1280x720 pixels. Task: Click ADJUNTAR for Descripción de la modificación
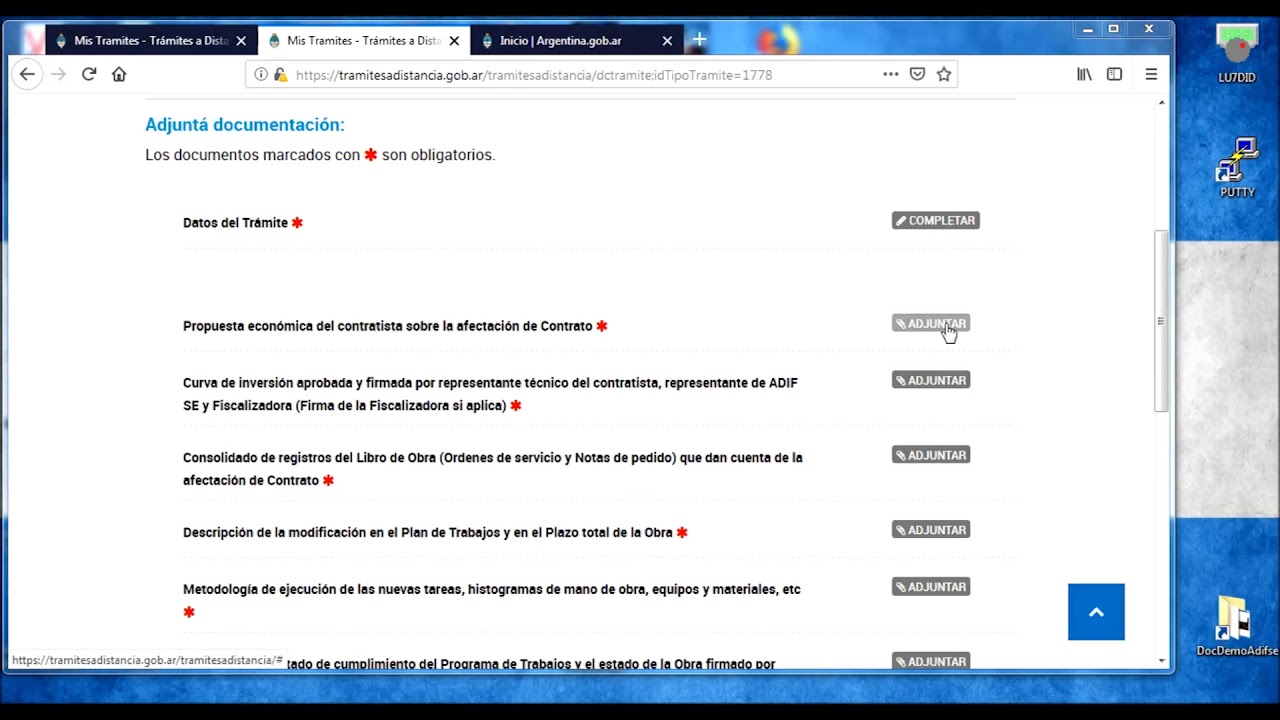[931, 530]
